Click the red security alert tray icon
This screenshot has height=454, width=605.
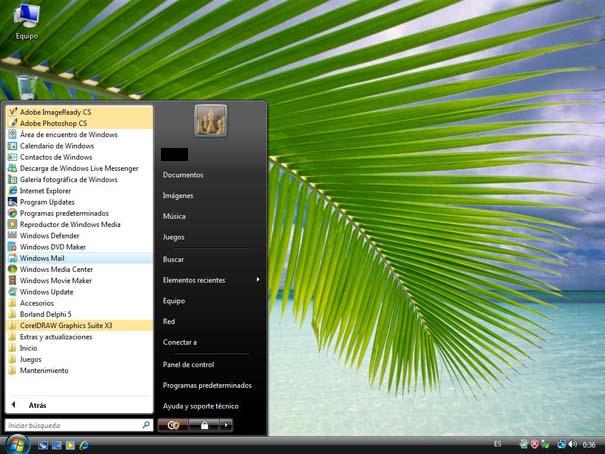pyautogui.click(x=534, y=444)
